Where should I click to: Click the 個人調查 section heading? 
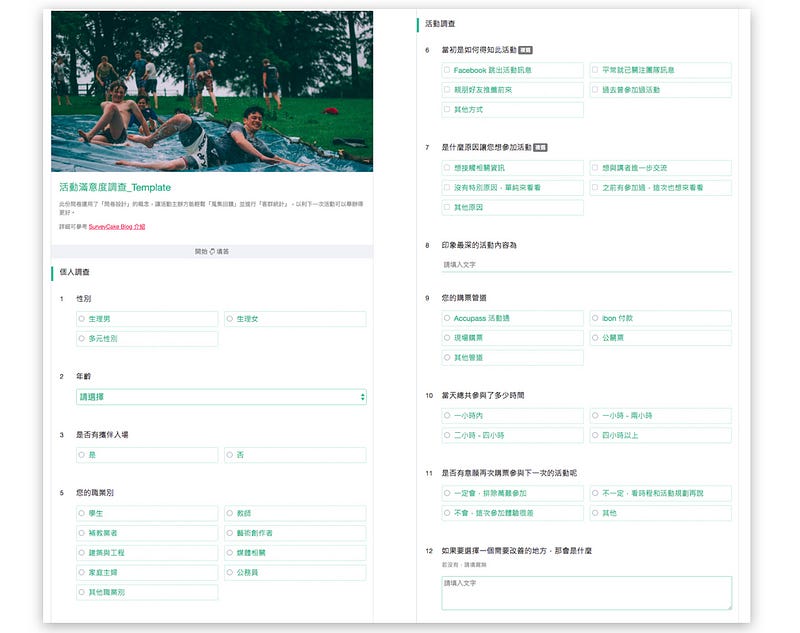pos(74,272)
